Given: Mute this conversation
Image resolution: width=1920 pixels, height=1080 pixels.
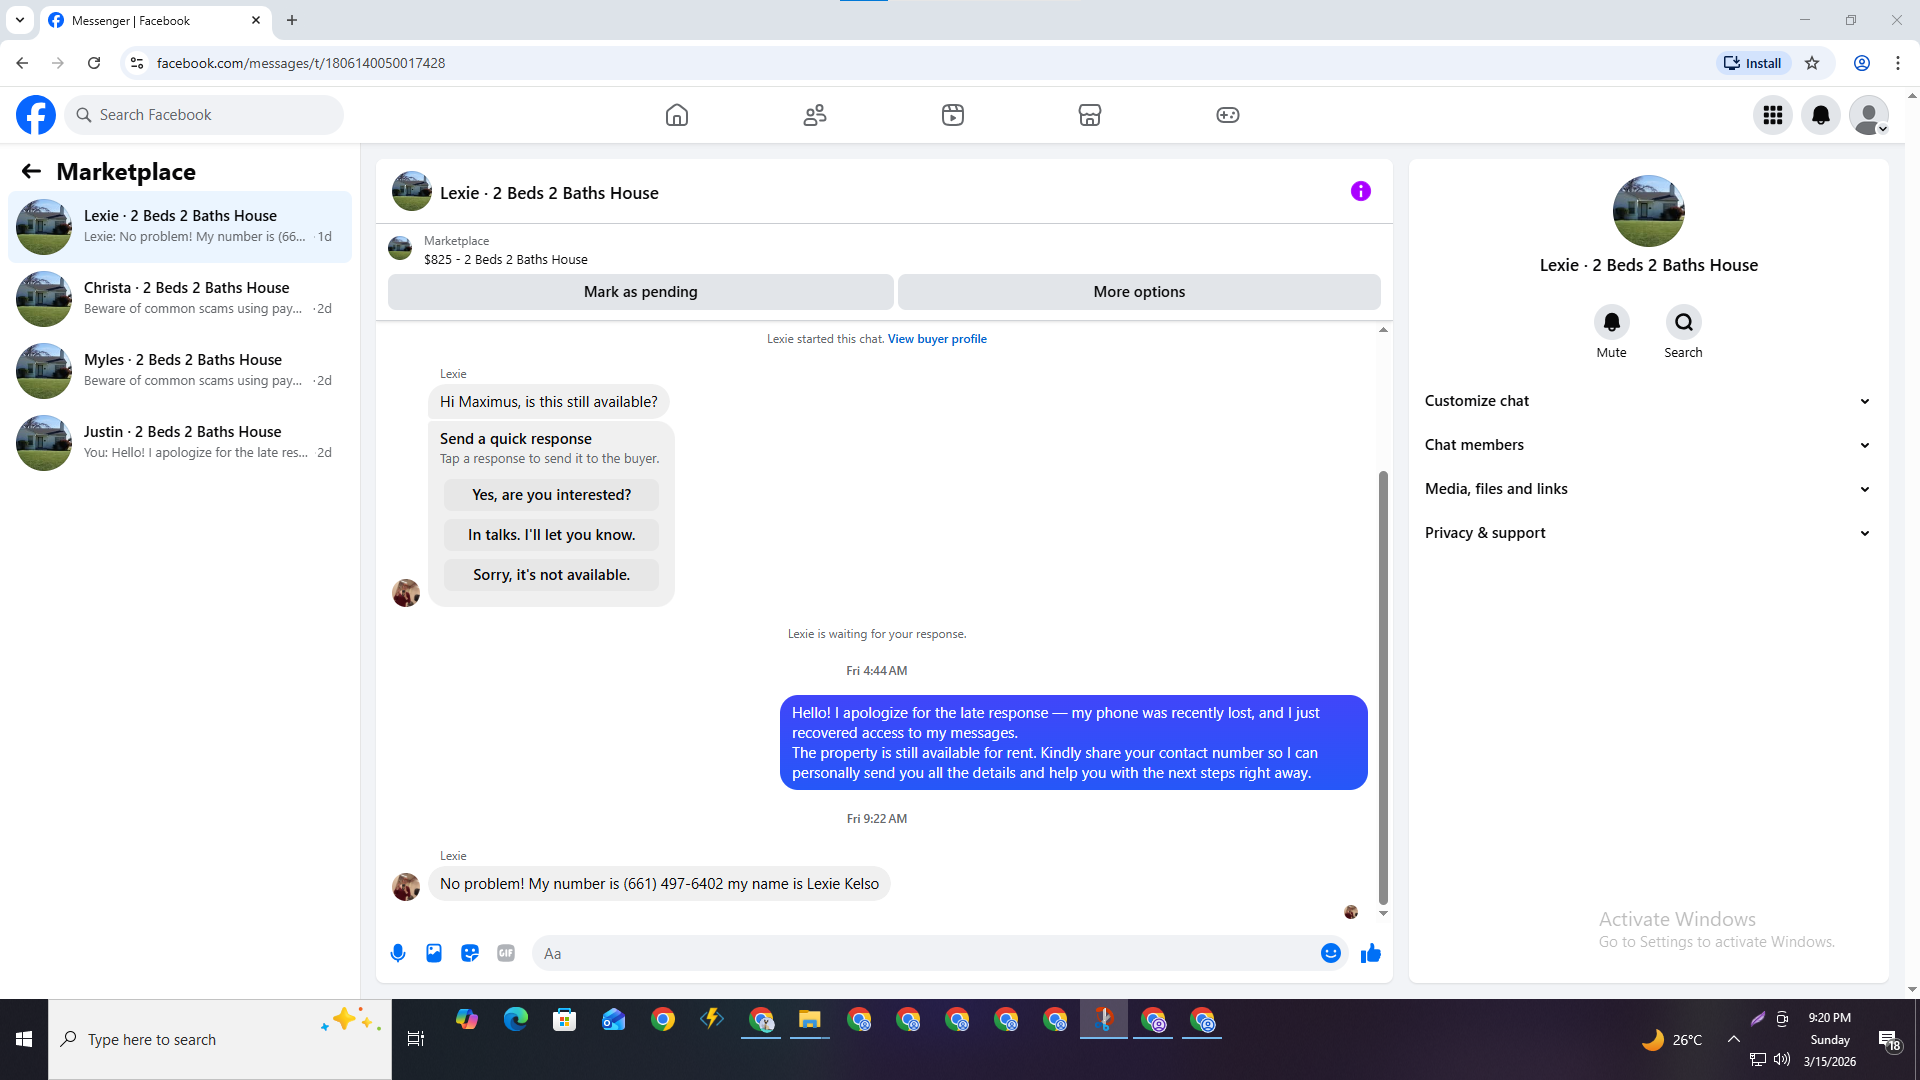Looking at the screenshot, I should [1612, 322].
